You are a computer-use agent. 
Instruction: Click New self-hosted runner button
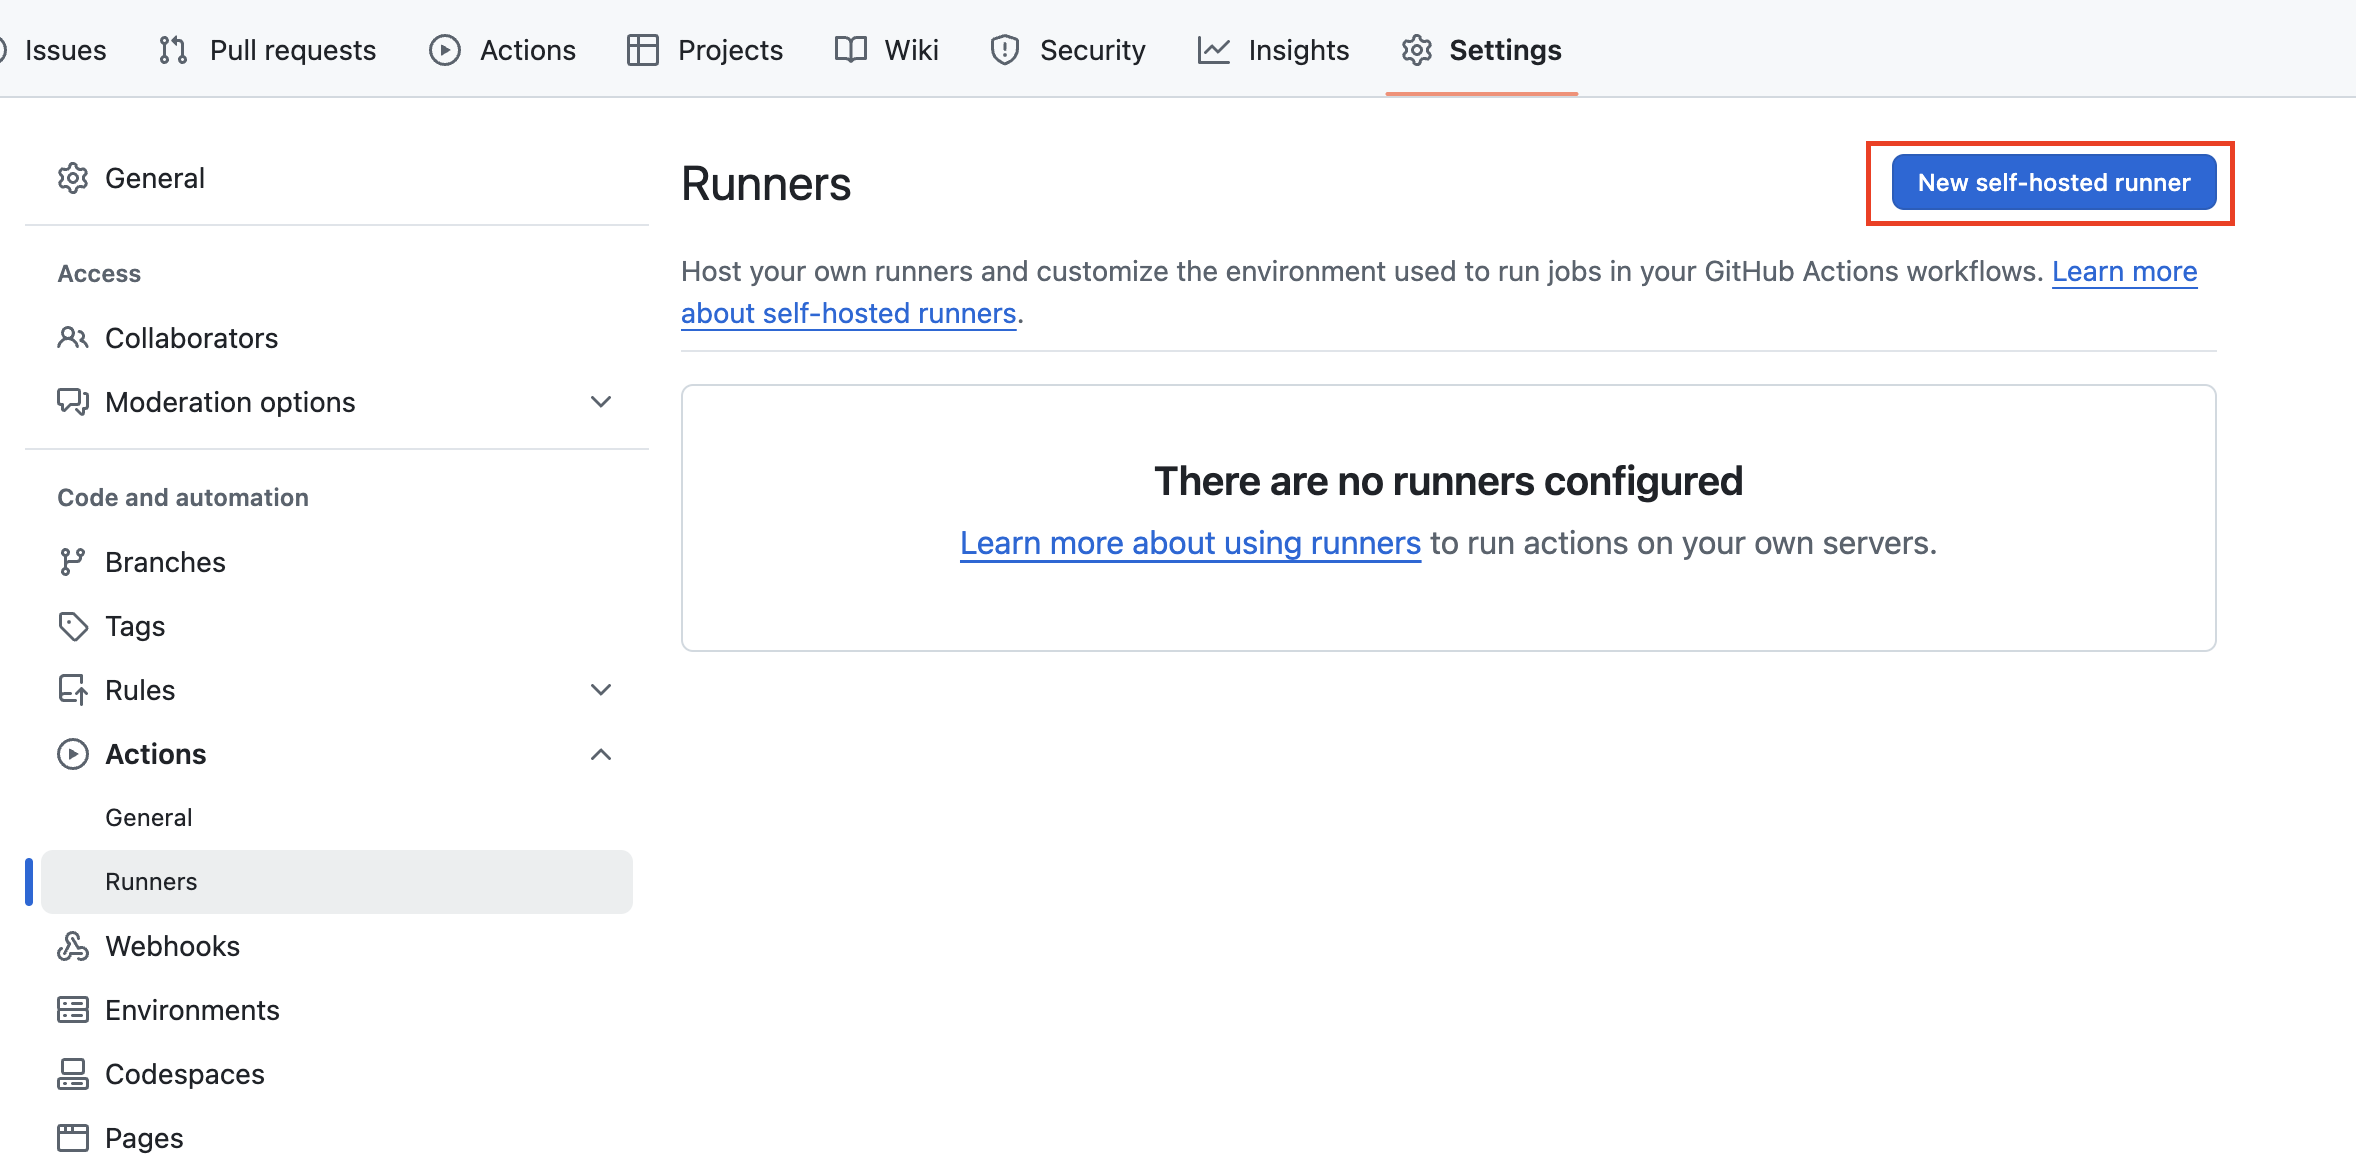tap(2053, 183)
